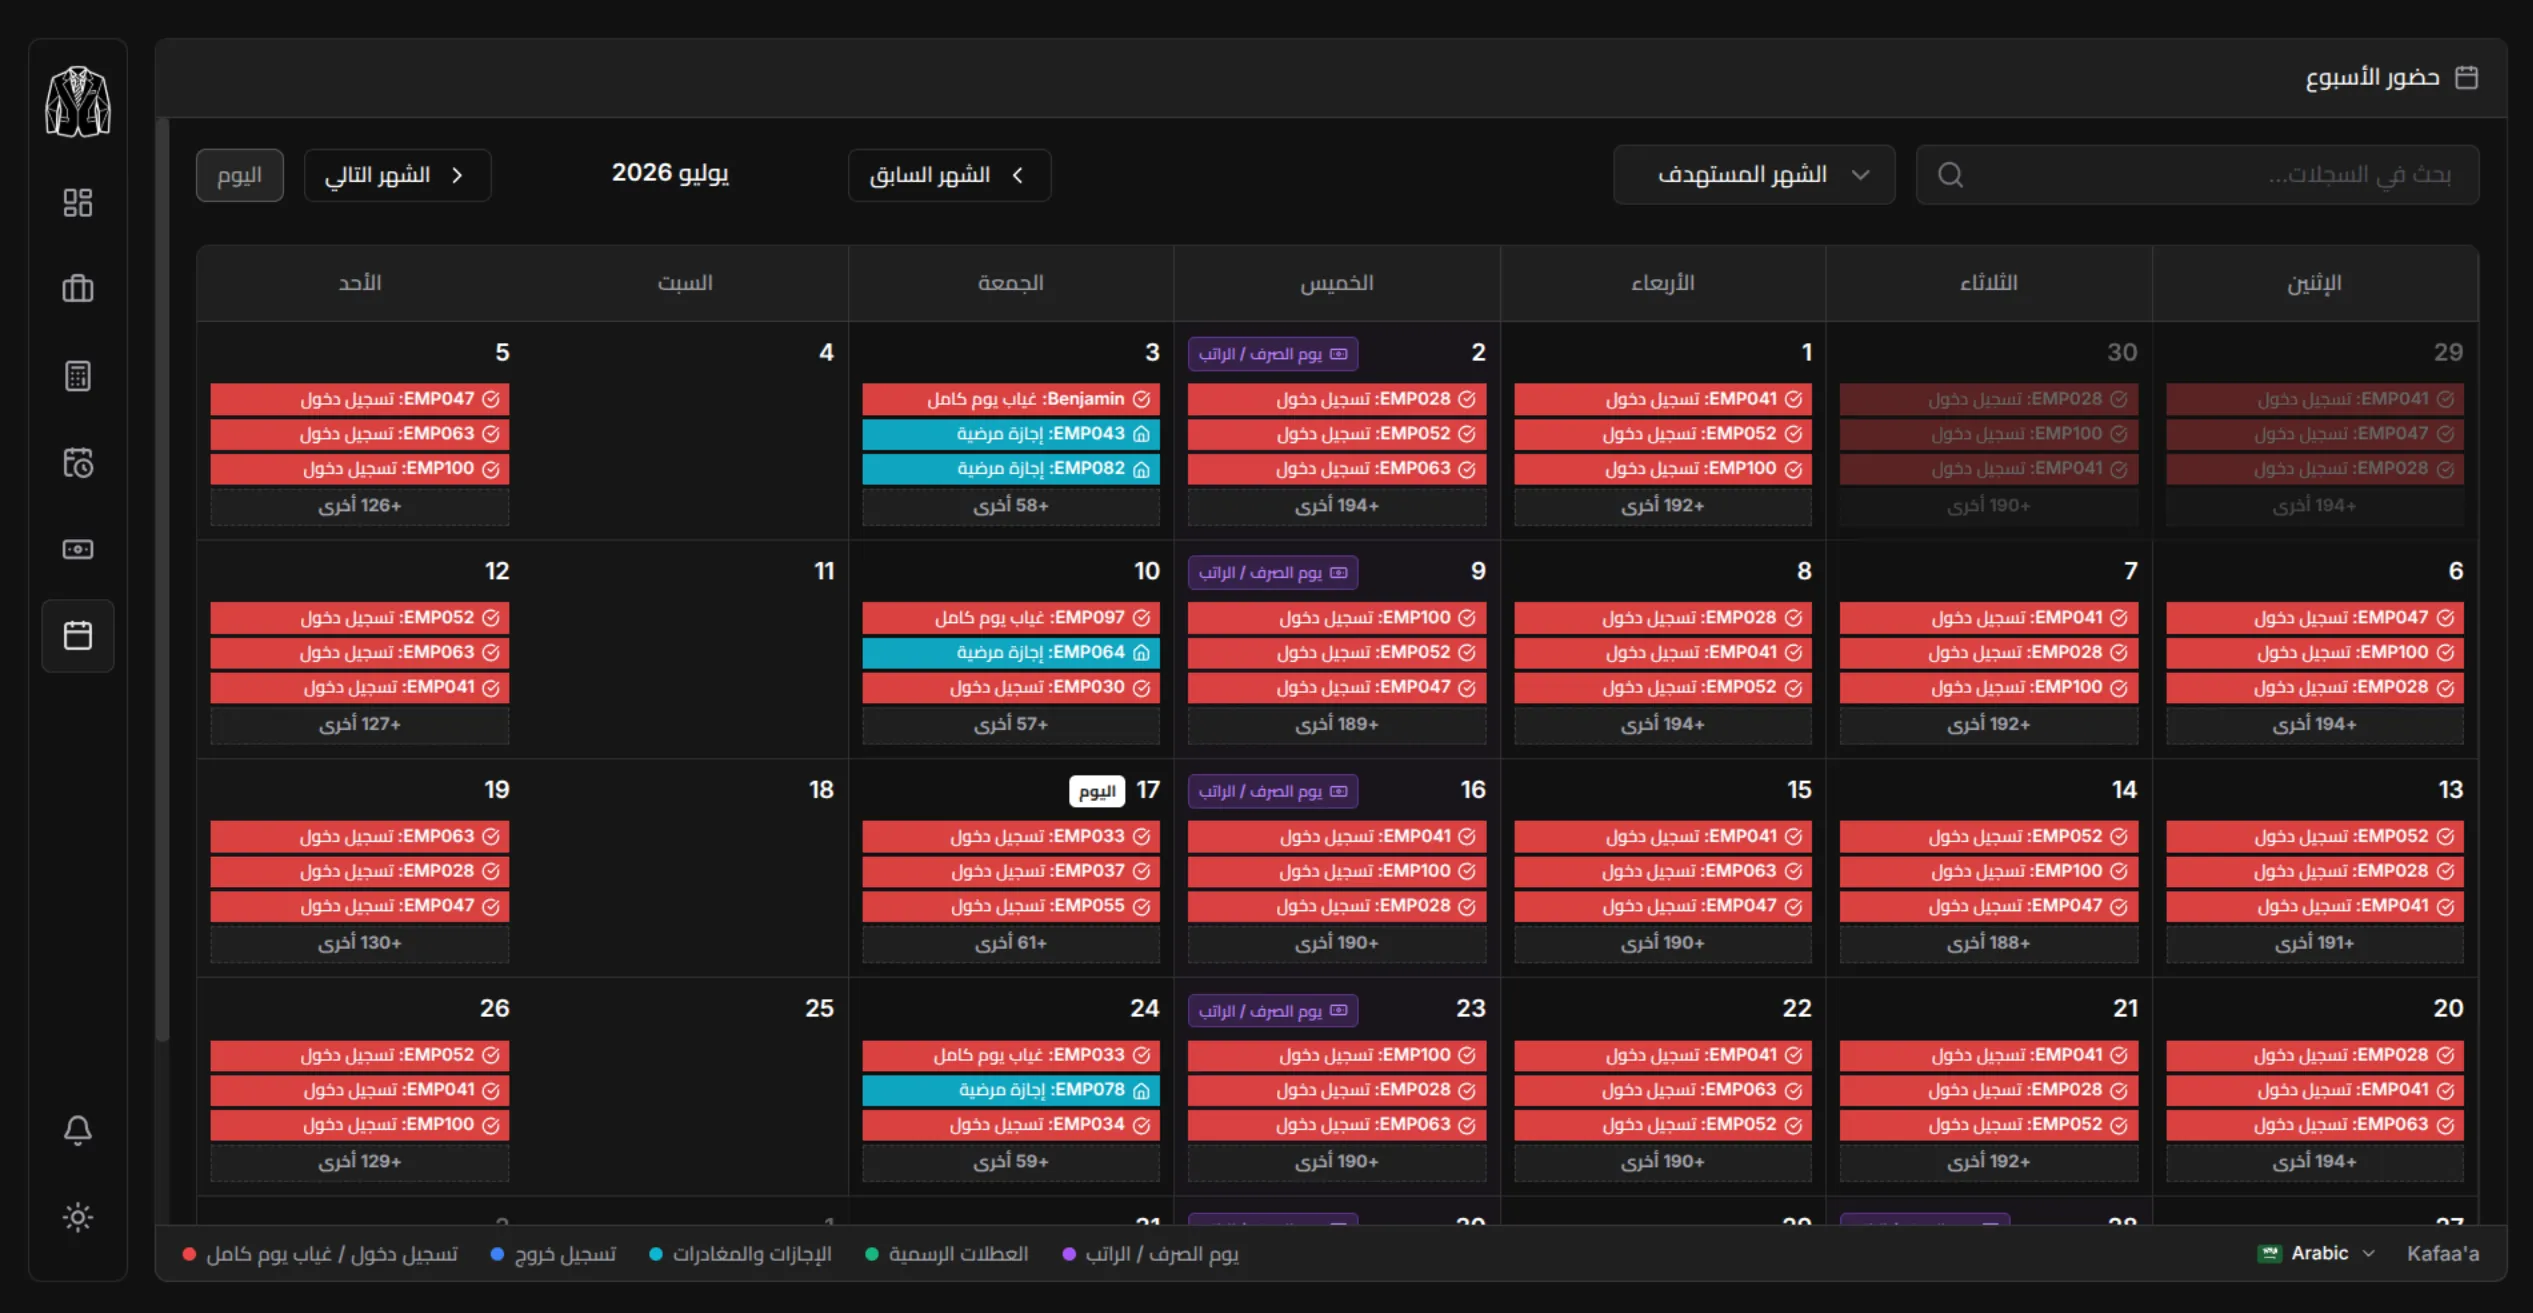
Task: Open Benjamin غياب يوم كامل entry
Action: pos(1011,399)
